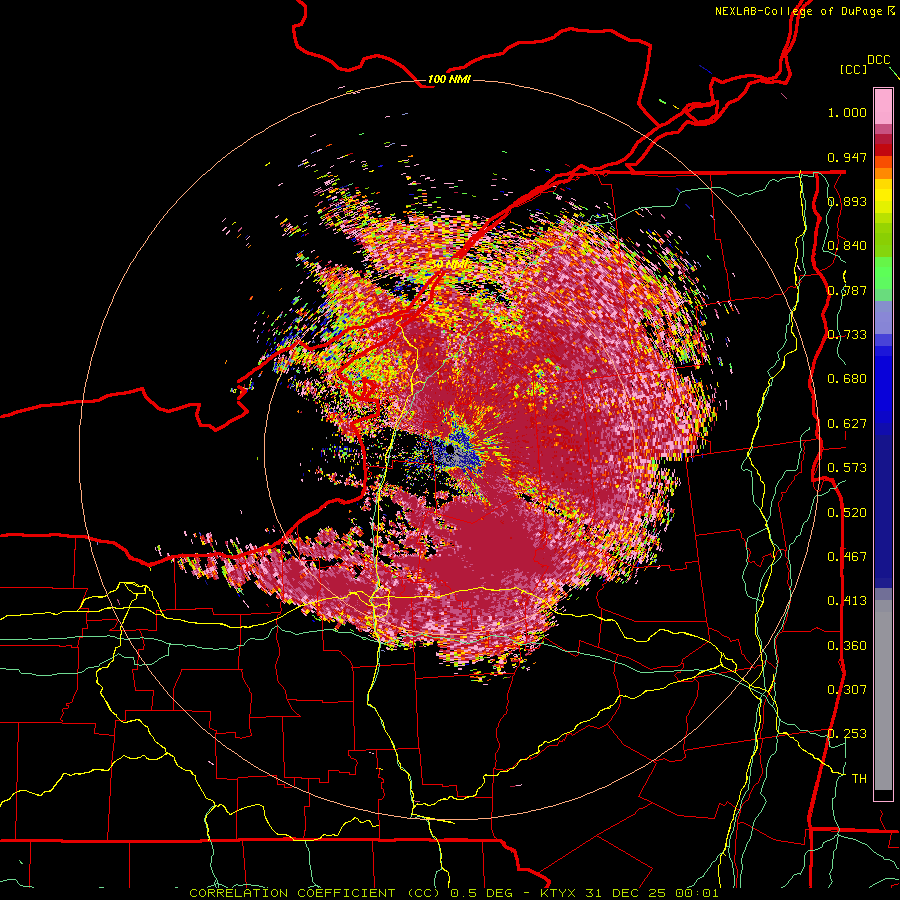Select the 0.520 scale value
Viewport: 900px width, 900px height.
pyautogui.click(x=847, y=513)
